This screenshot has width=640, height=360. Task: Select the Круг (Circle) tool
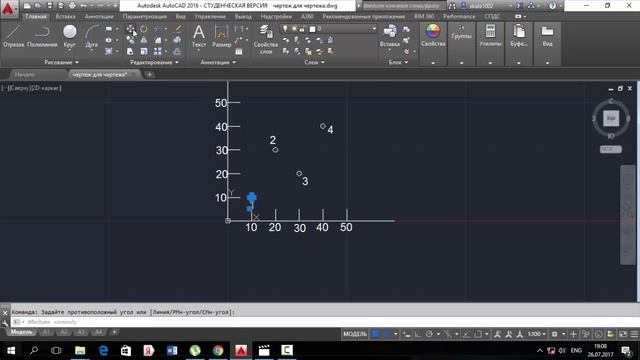pyautogui.click(x=70, y=36)
